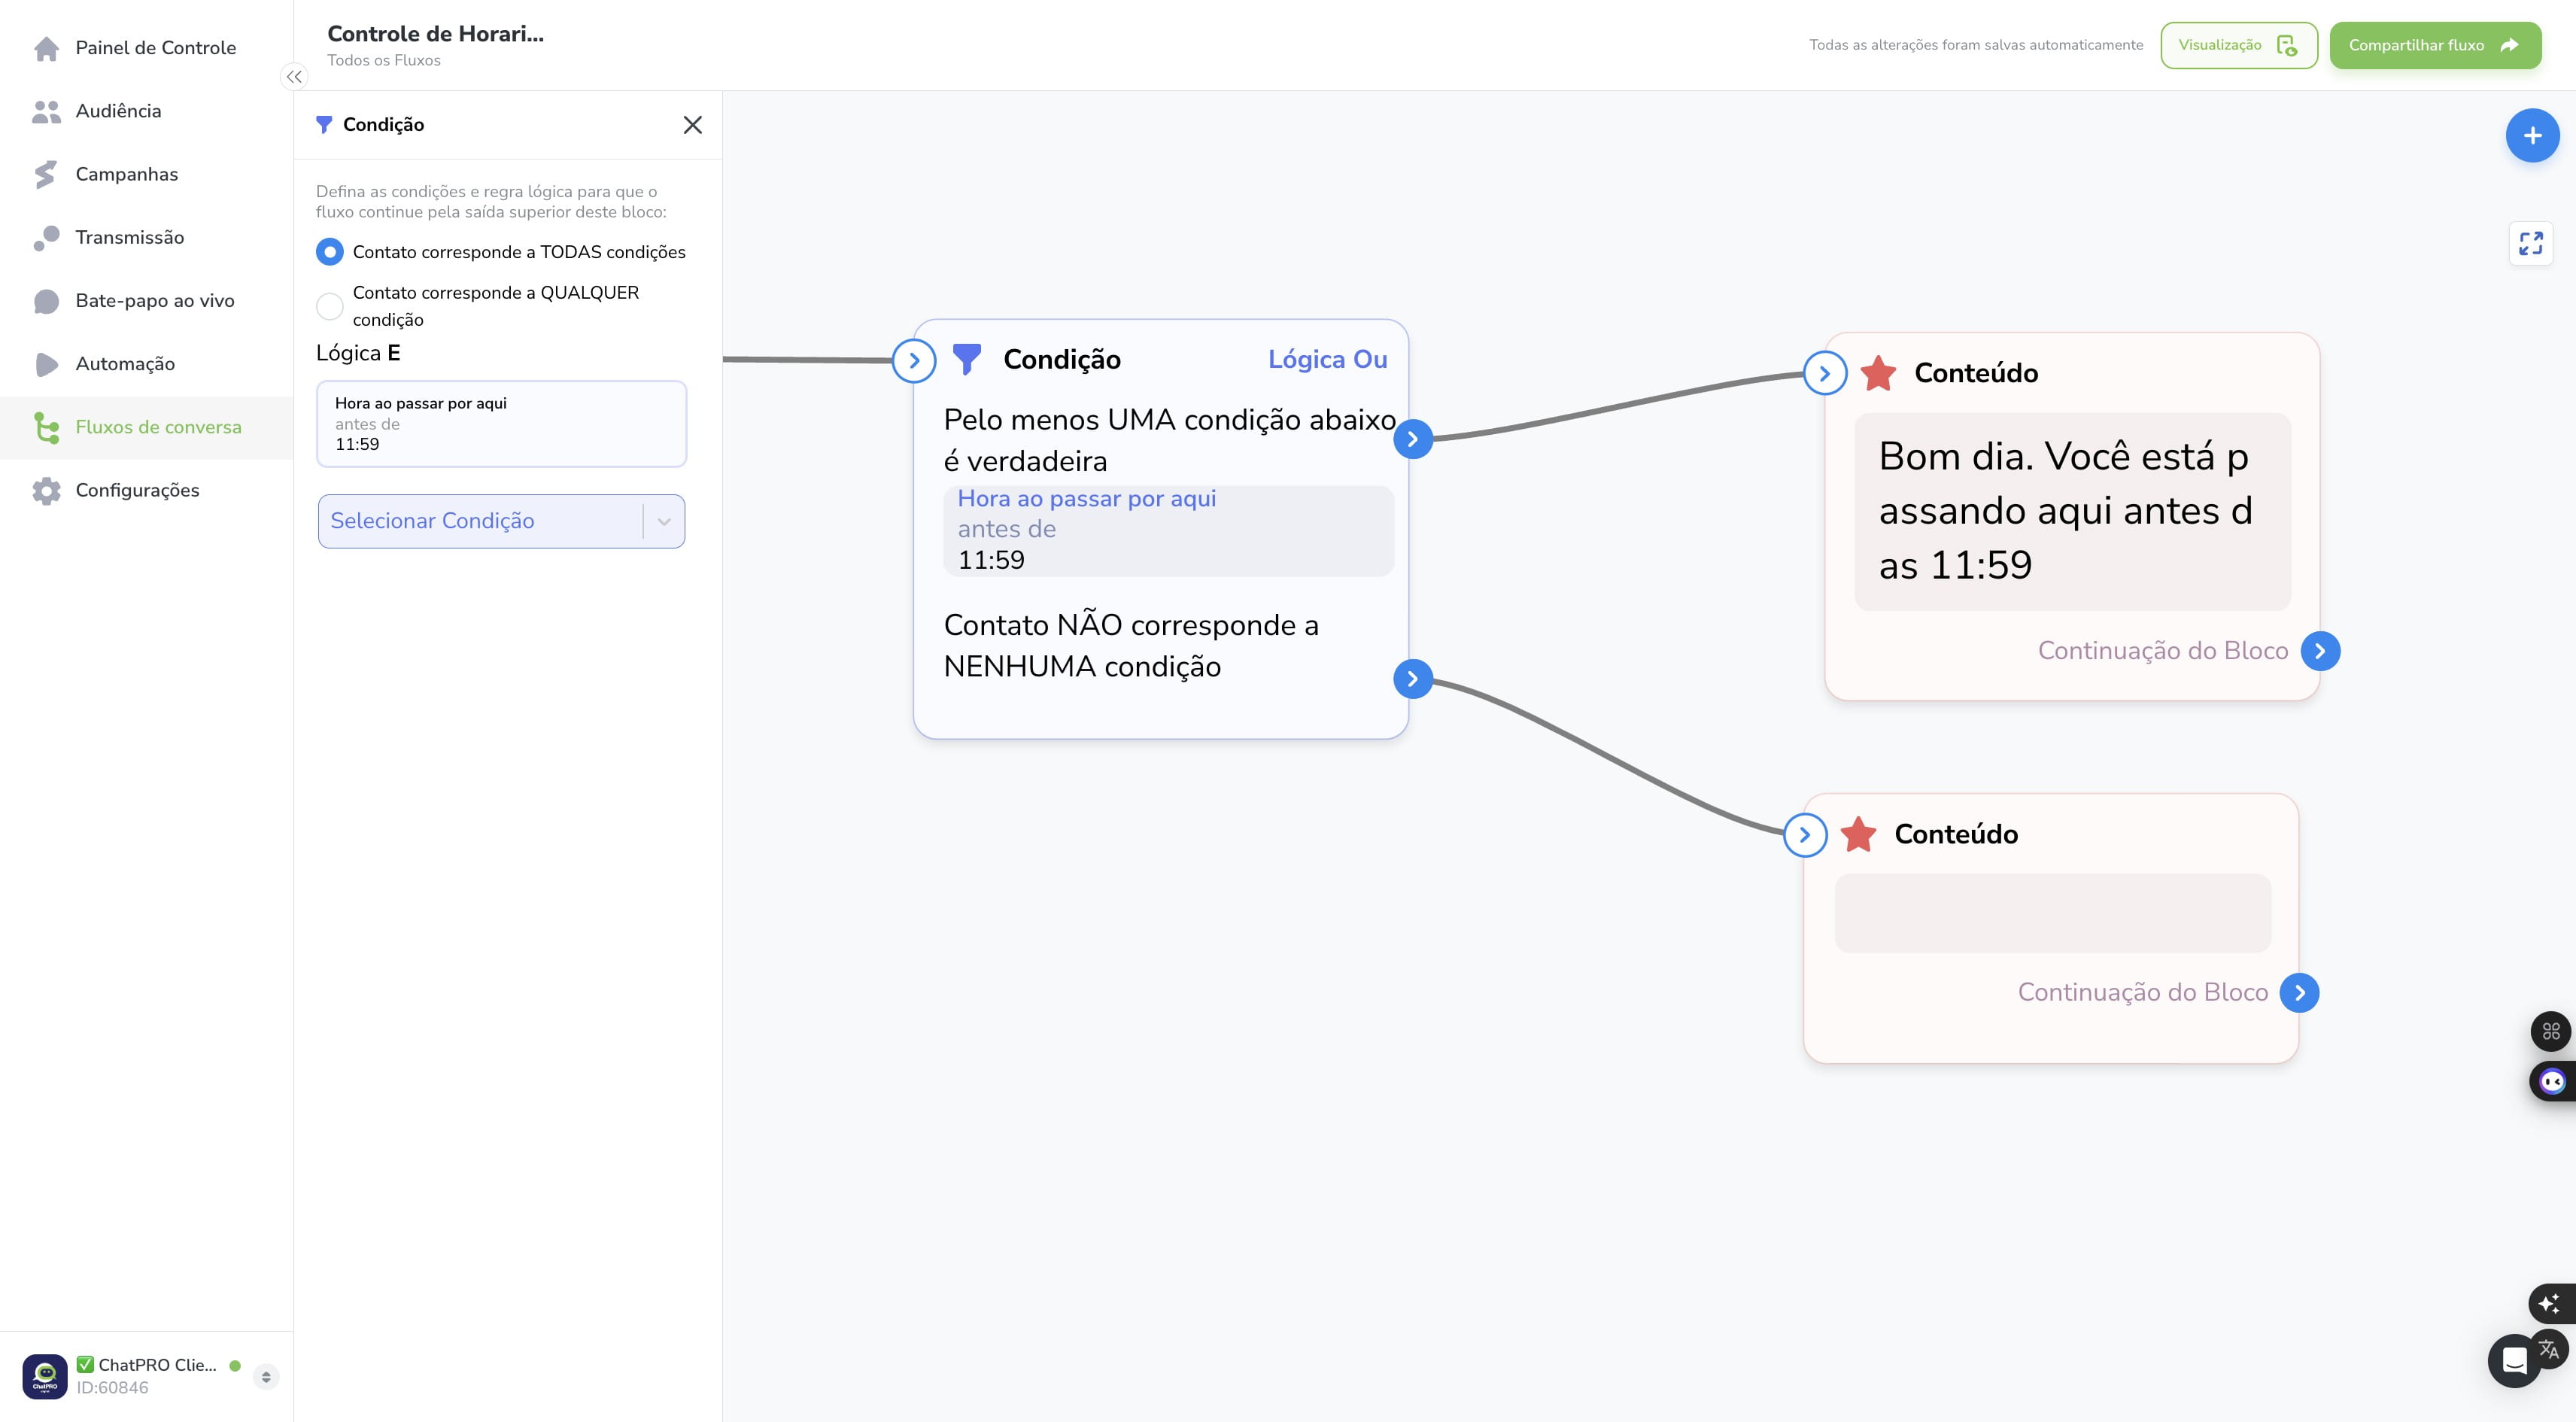Image resolution: width=2576 pixels, height=1422 pixels.
Task: Click the green flow icon for Fluxos
Action: 46,427
